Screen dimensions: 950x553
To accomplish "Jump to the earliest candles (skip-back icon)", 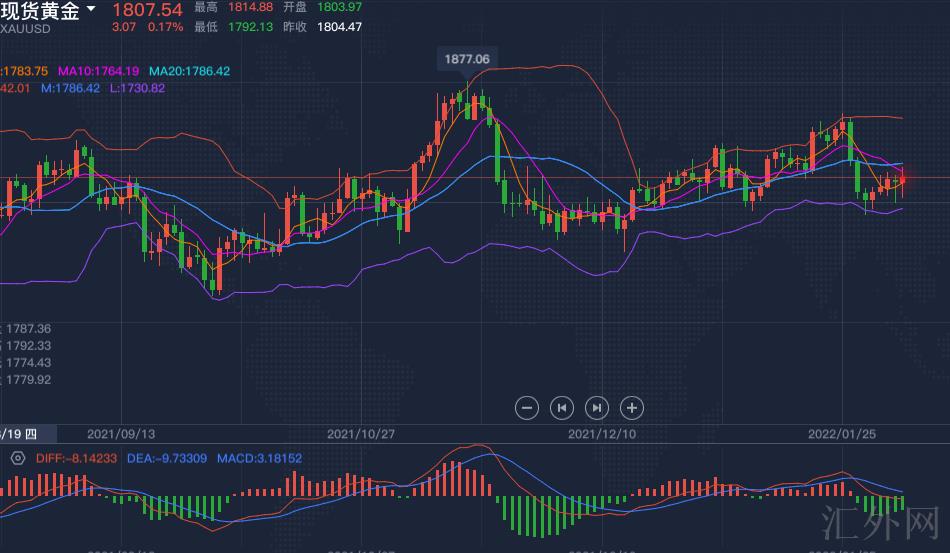I will (562, 407).
